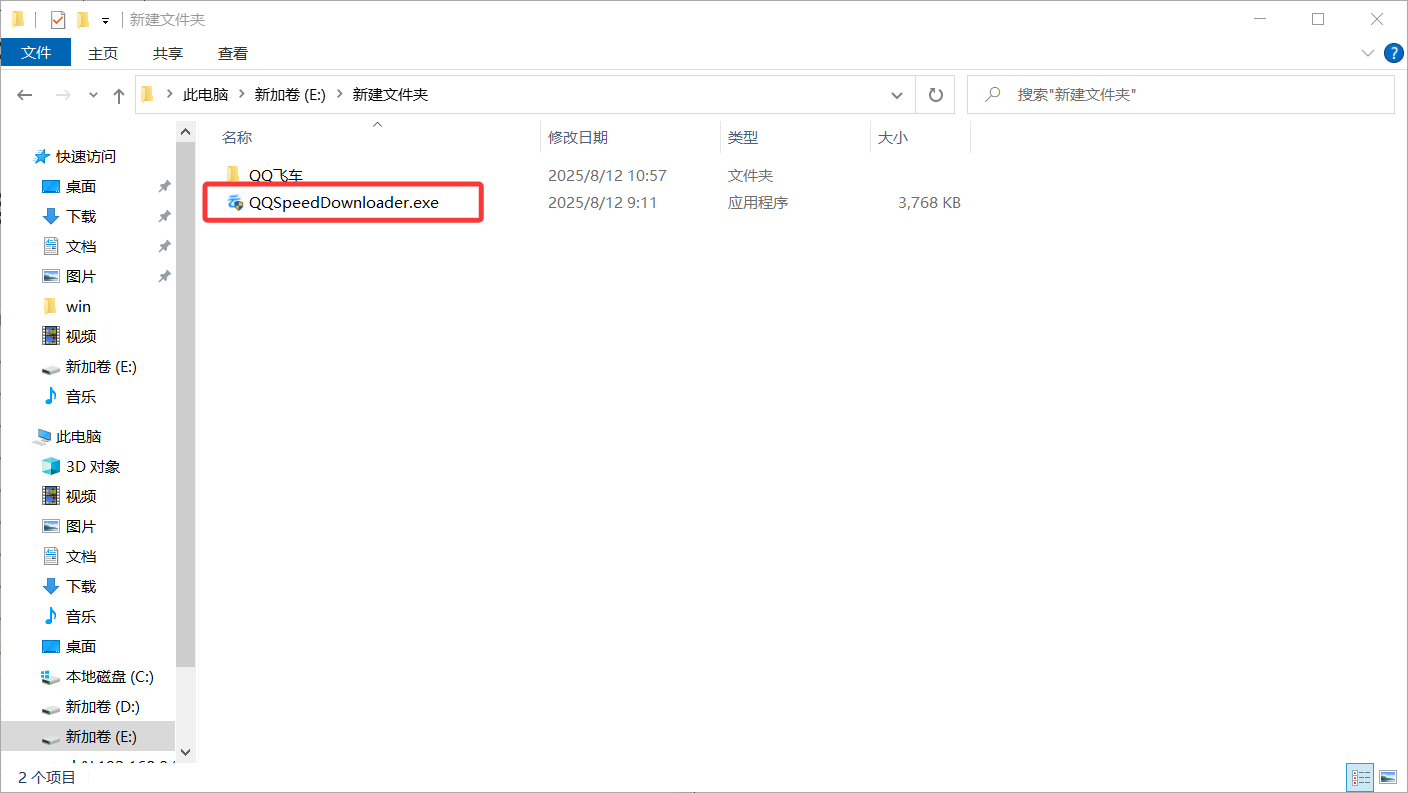The width and height of the screenshot is (1408, 793).
Task: Open pinned 图片 under 快速访问
Action: (81, 276)
